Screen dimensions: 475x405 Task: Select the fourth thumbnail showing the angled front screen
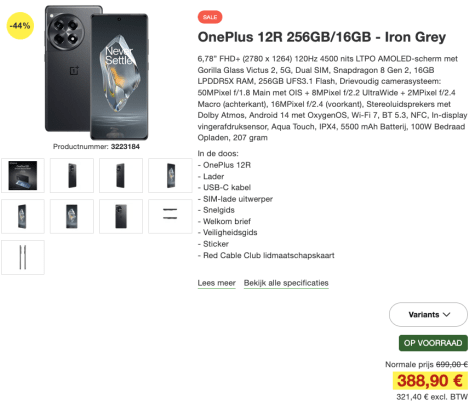click(x=170, y=175)
